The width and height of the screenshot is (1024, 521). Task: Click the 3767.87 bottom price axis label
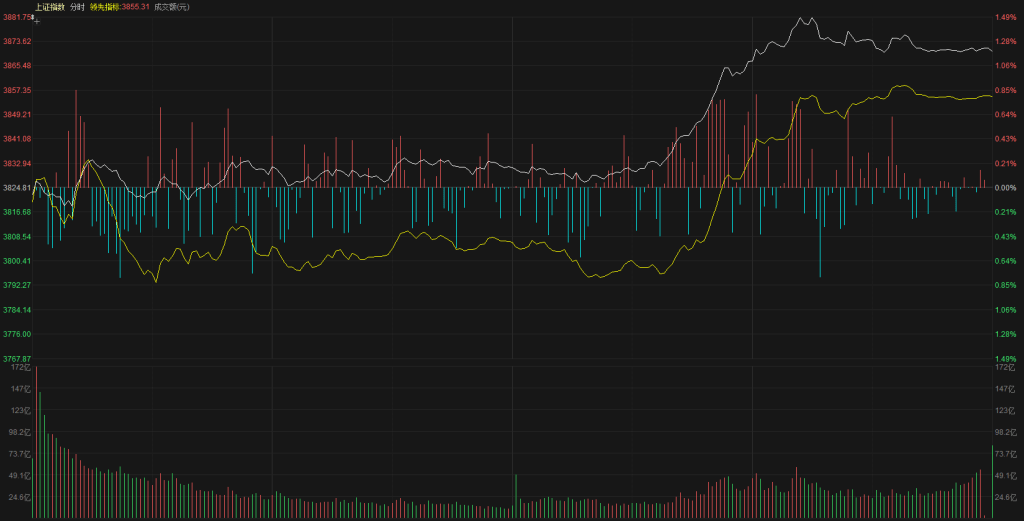pos(16,358)
